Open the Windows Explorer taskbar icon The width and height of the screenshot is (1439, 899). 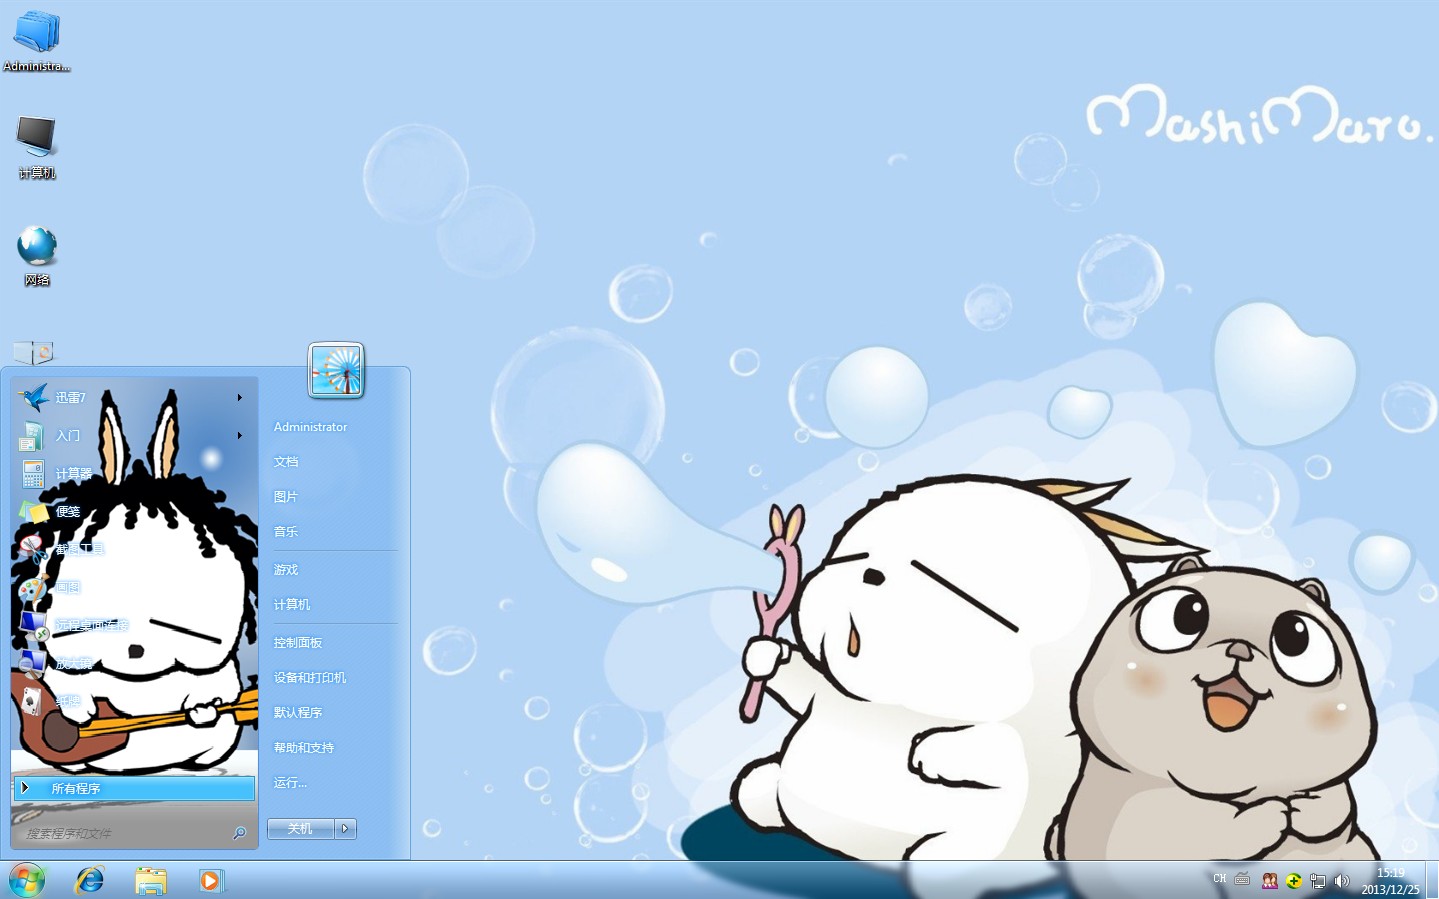(151, 880)
